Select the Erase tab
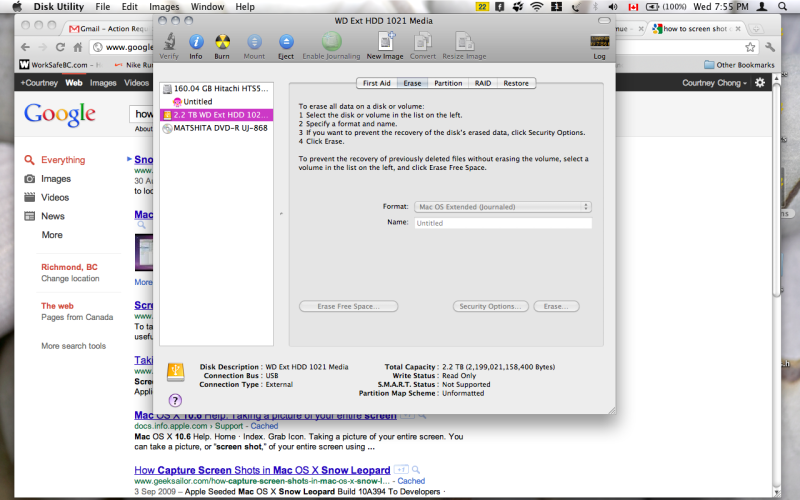The height and width of the screenshot is (500, 800). point(412,83)
